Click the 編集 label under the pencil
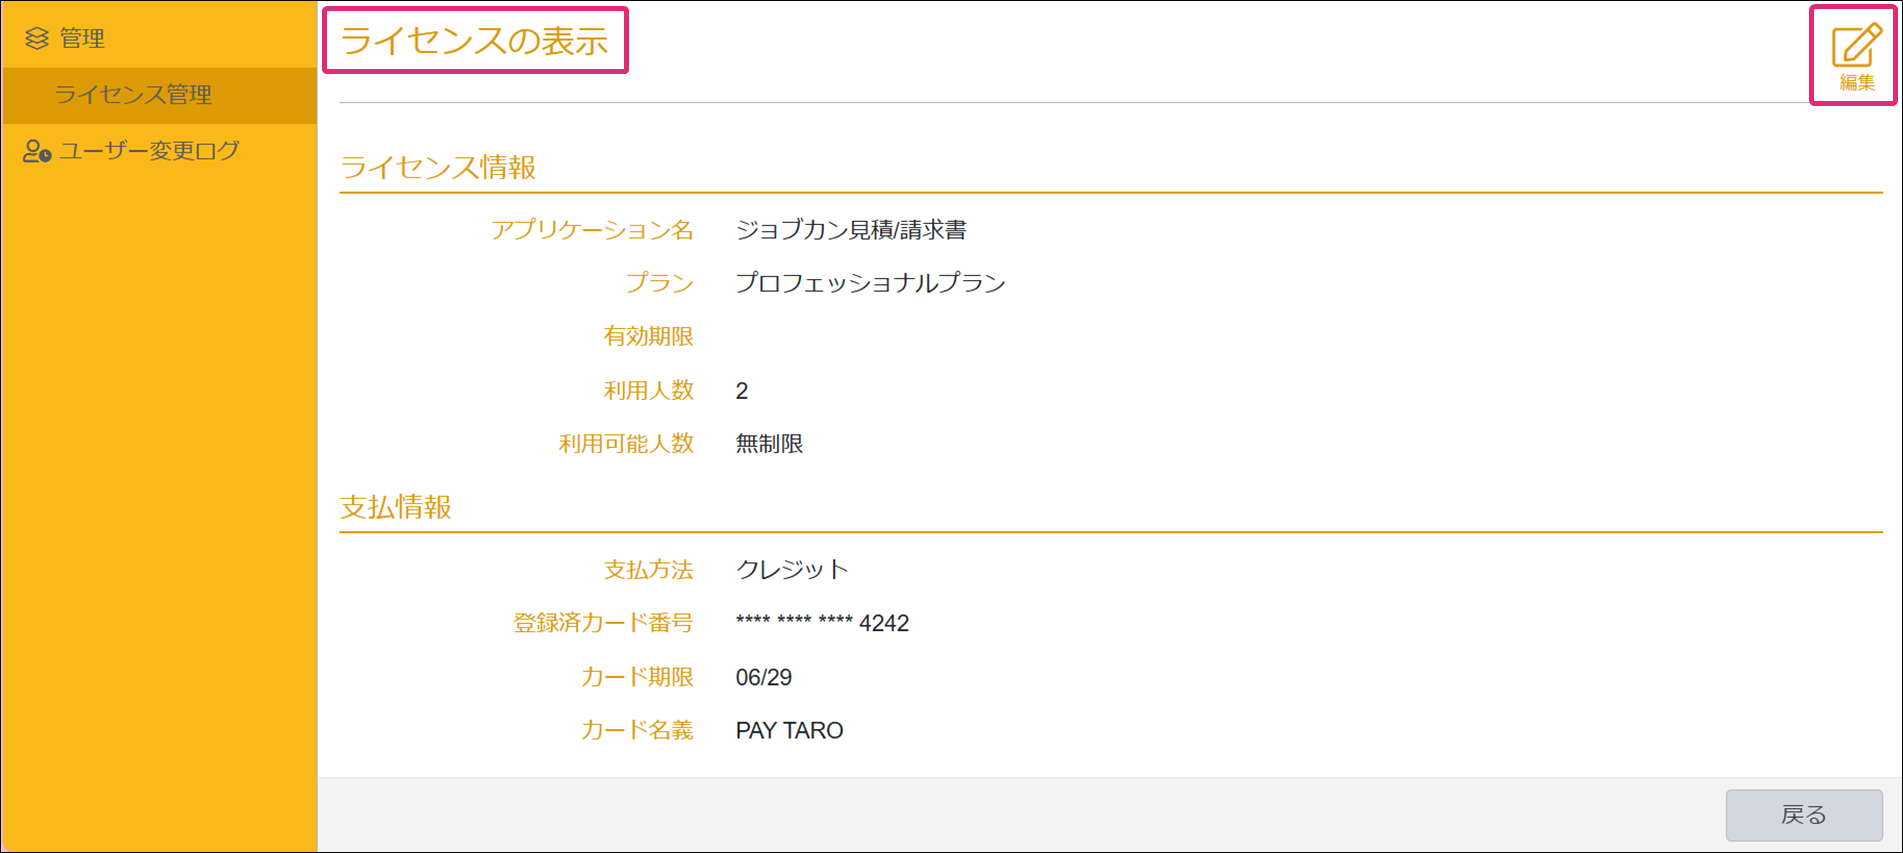Viewport: 1903px width, 853px height. [1857, 83]
